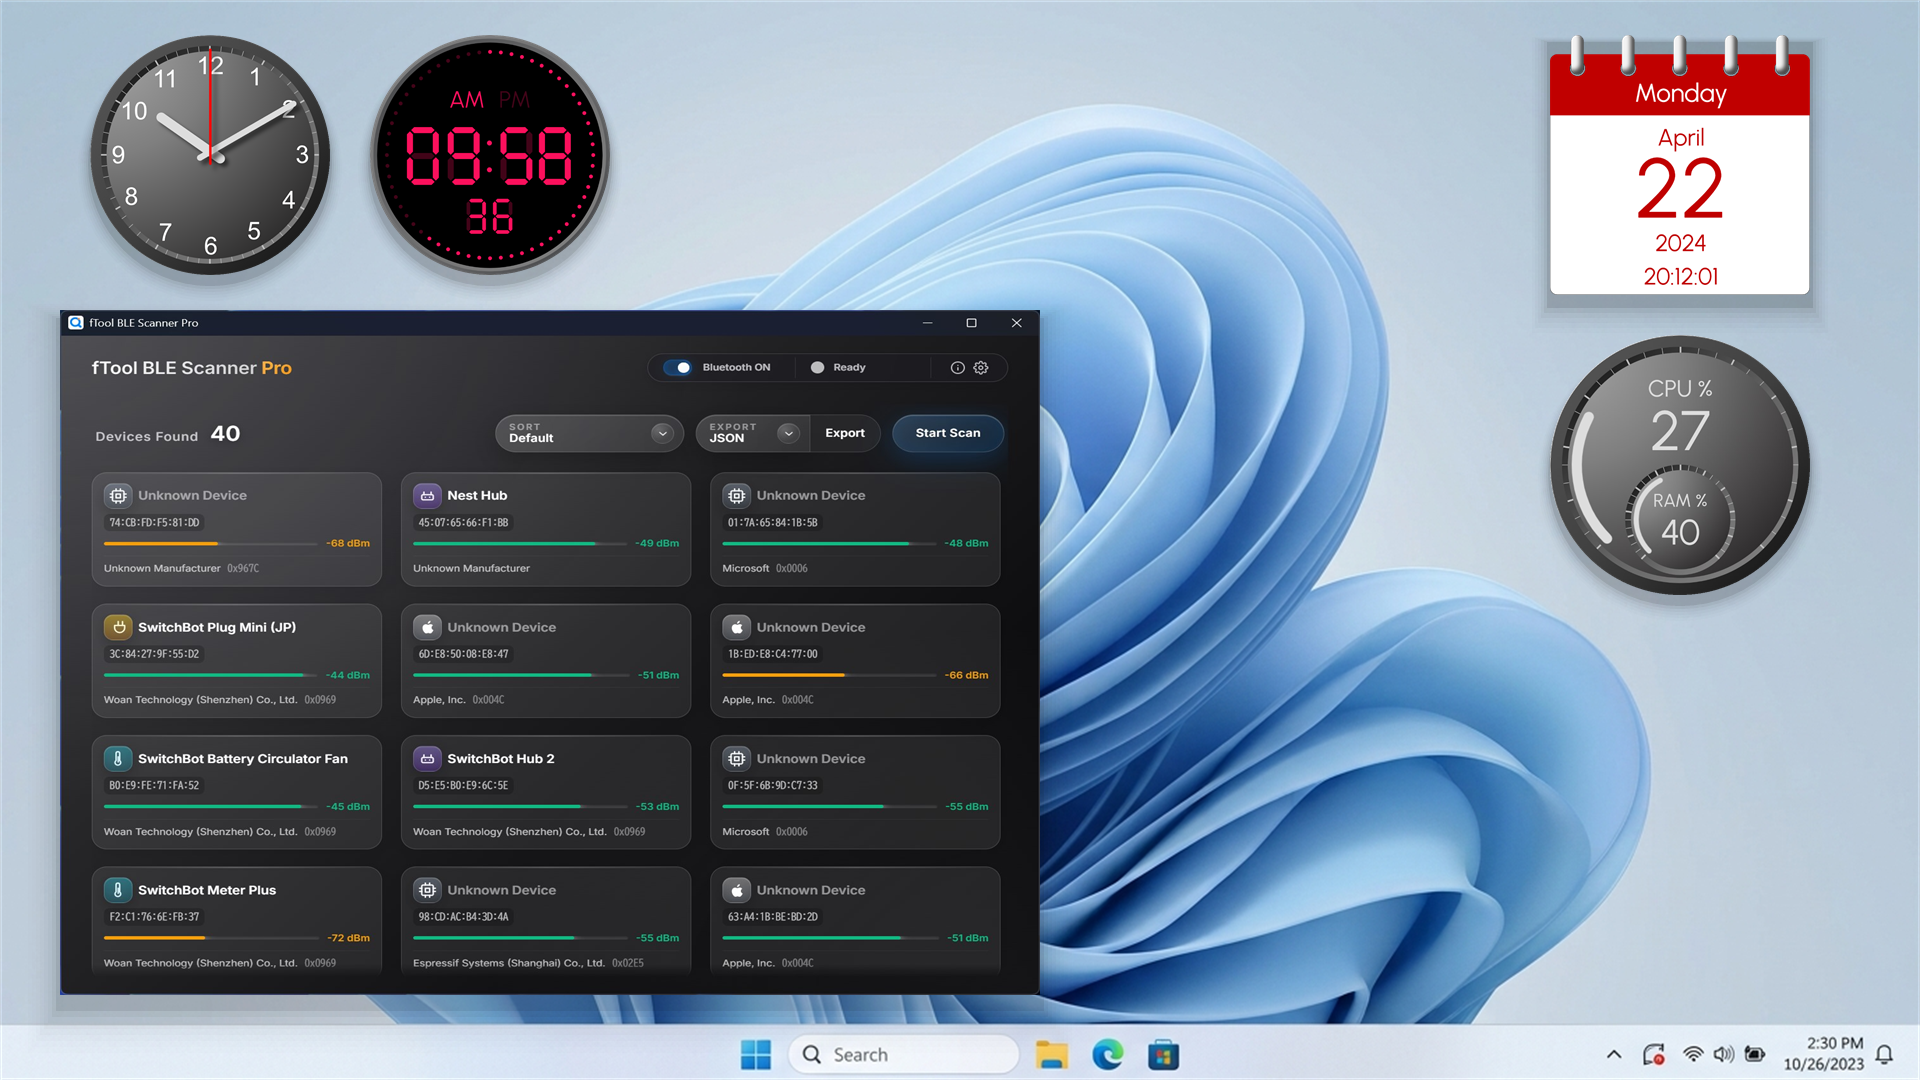Click the -49 dBm signal bar
This screenshot has width=1920, height=1080.
pos(519,543)
